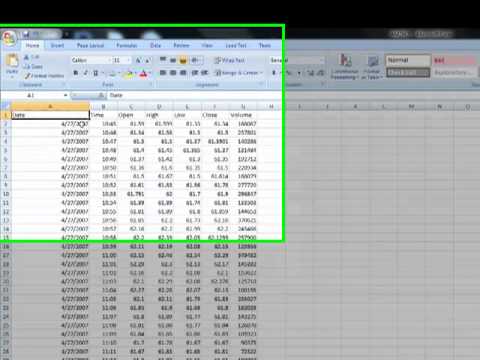Apply the Accounting currency format icon
The width and height of the screenshot is (480, 360).
(x=274, y=73)
